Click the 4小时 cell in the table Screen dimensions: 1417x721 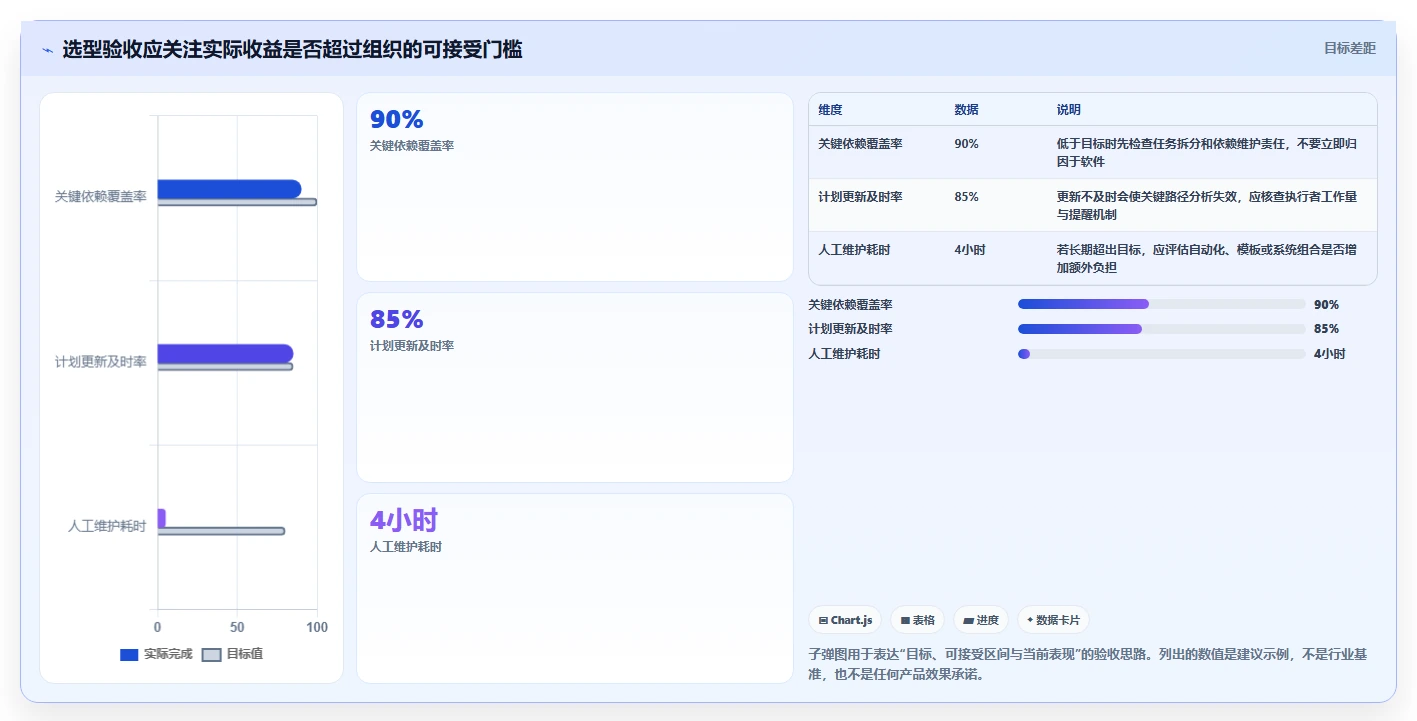970,250
